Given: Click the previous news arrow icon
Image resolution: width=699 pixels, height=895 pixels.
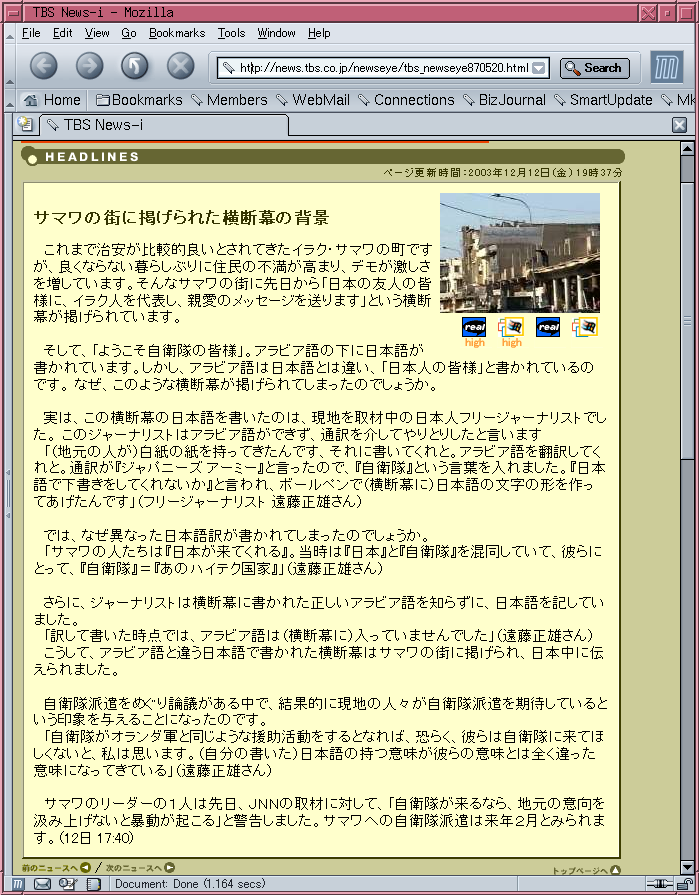Looking at the screenshot, I should point(86,868).
